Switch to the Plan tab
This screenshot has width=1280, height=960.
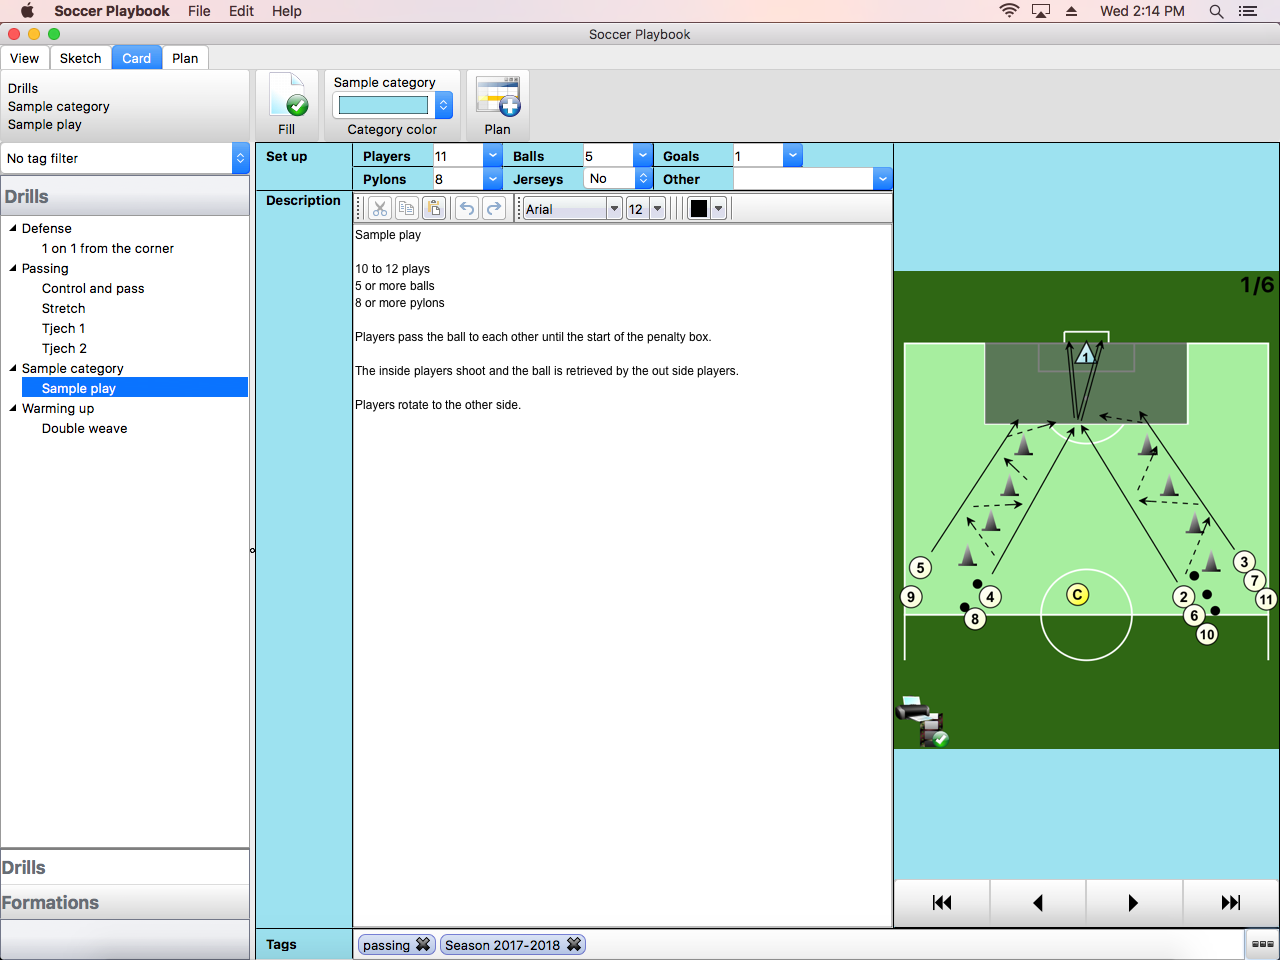185,58
